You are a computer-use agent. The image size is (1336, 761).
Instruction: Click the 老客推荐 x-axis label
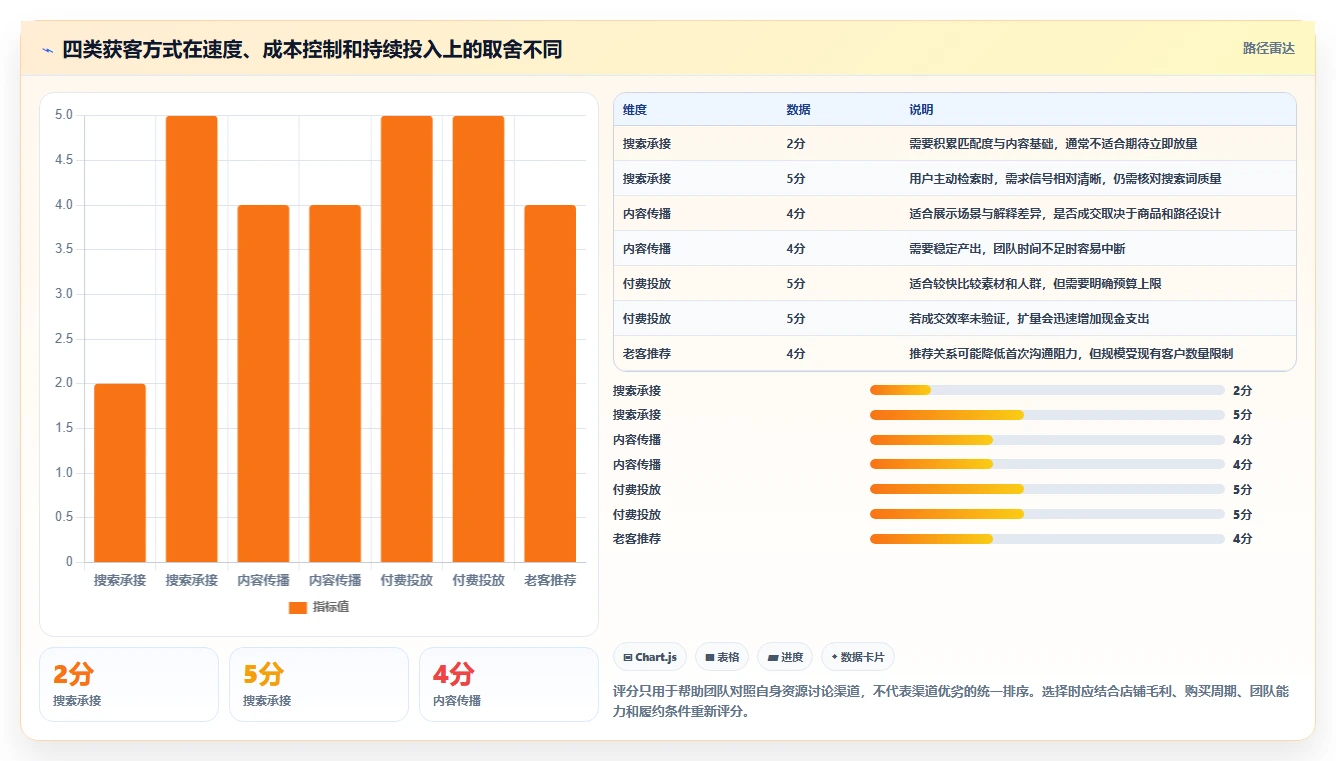pyautogui.click(x=550, y=580)
